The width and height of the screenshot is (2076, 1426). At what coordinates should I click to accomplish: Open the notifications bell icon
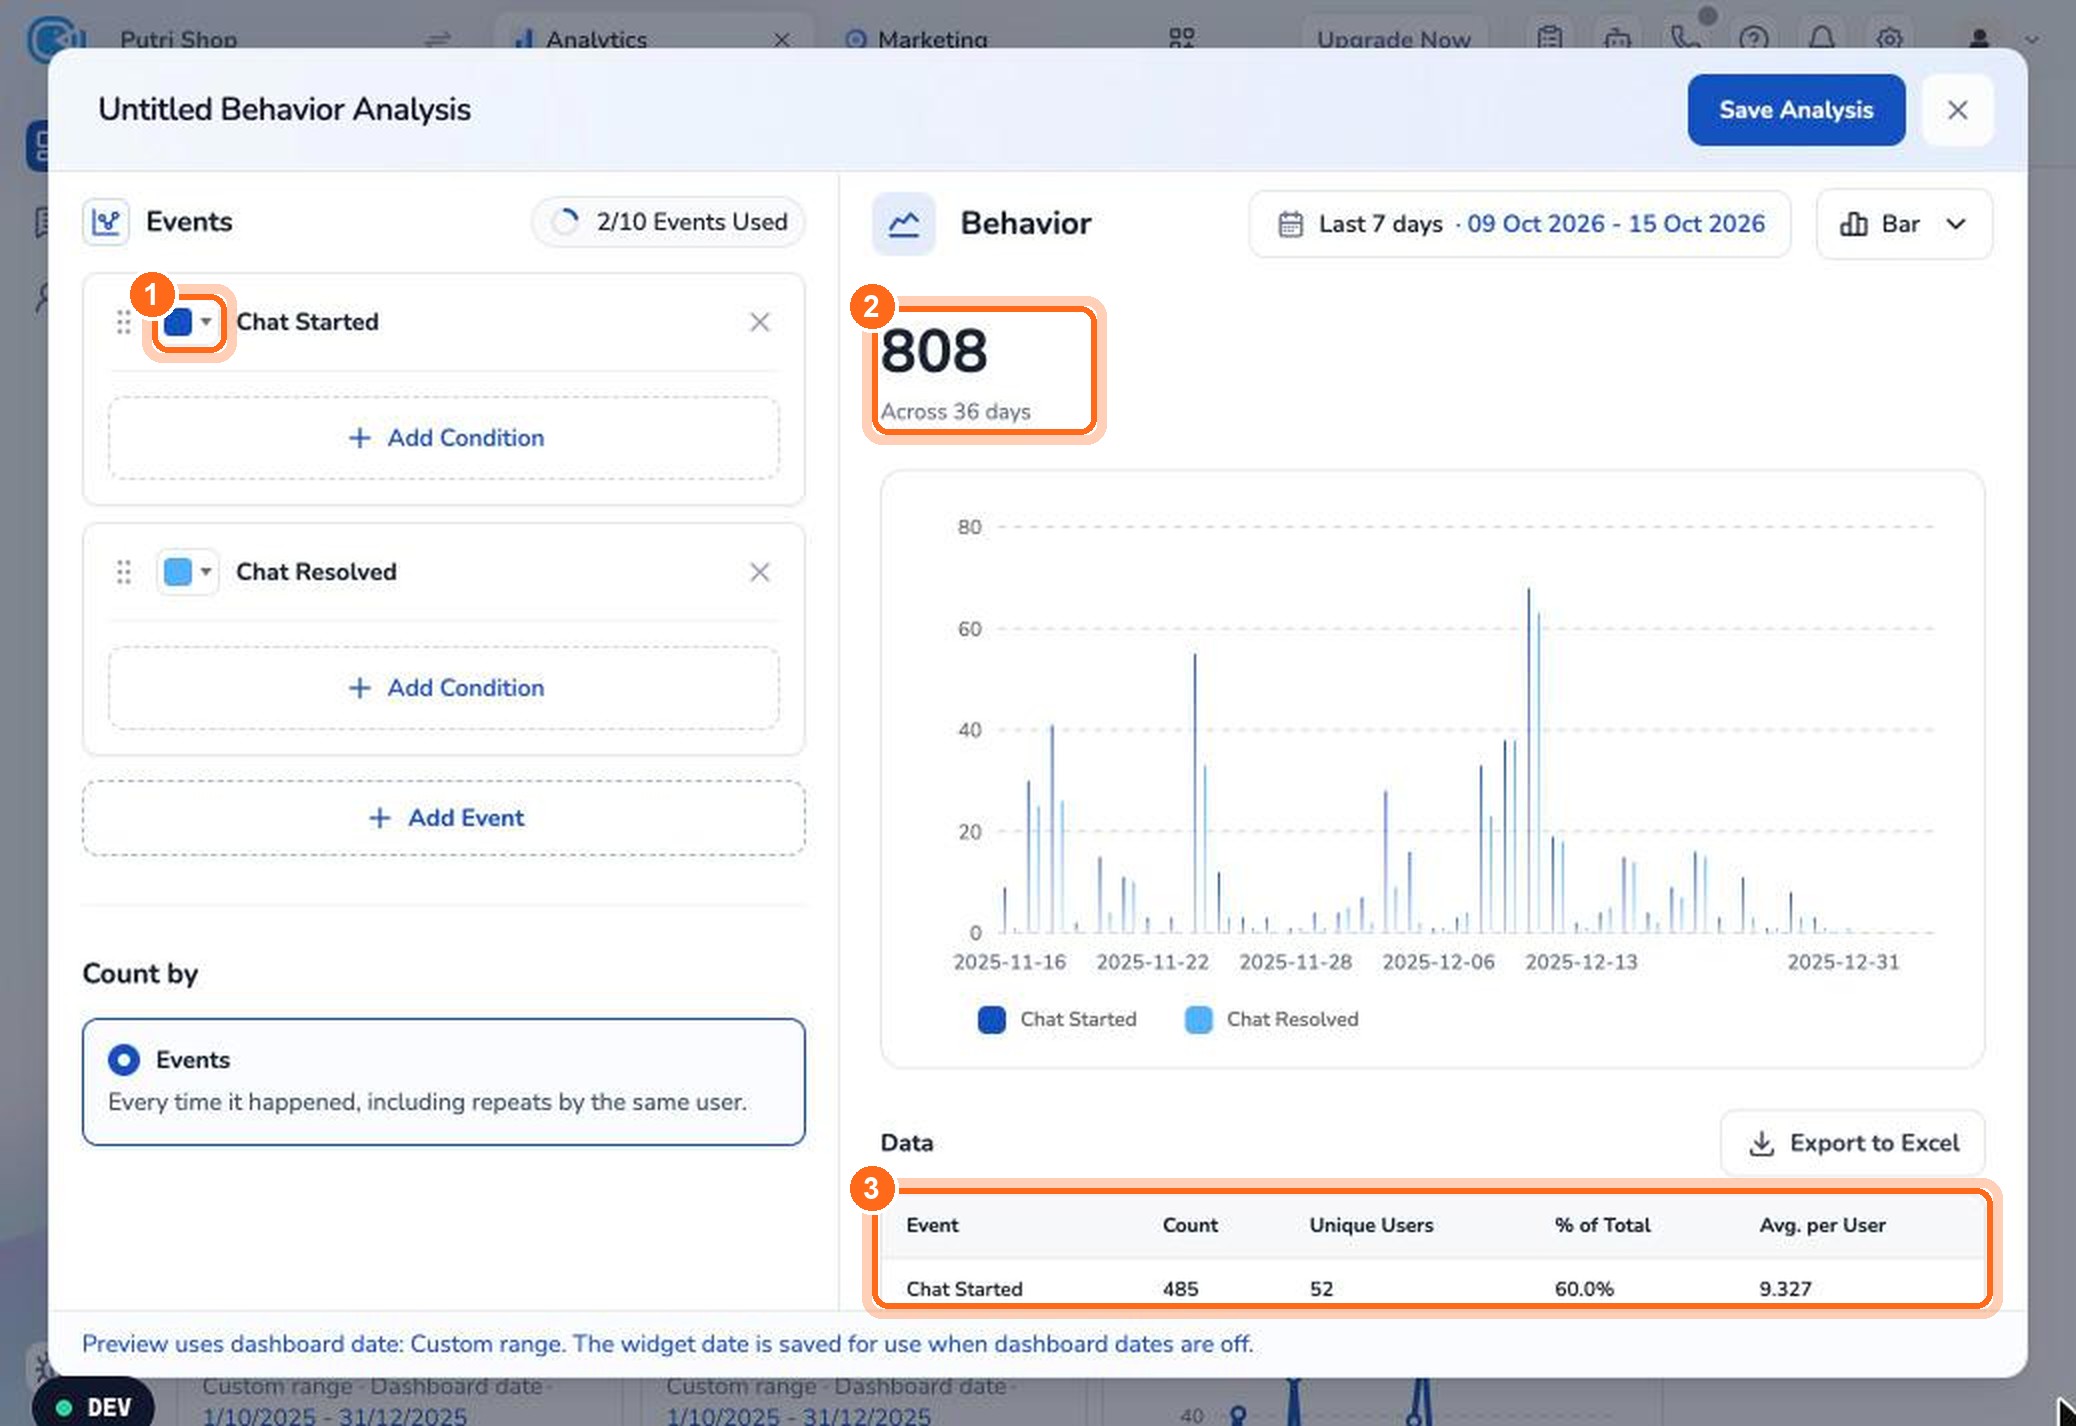[x=1821, y=40]
